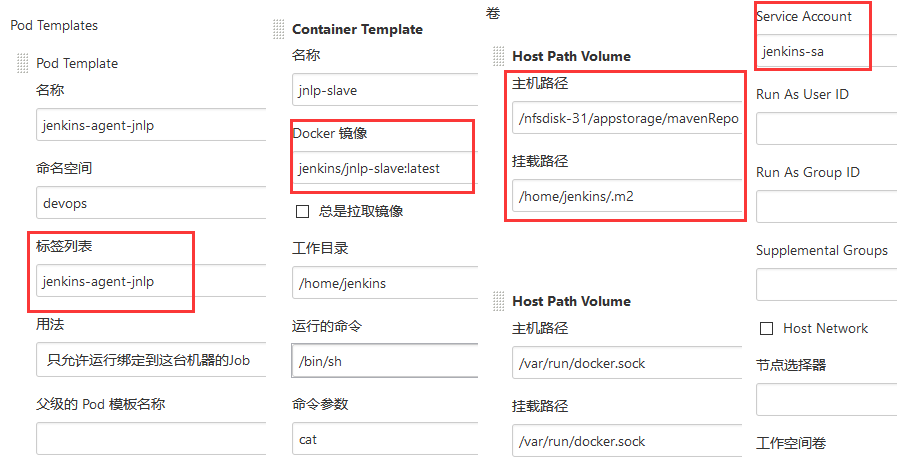899x472 pixels.
Task: Open the 用法 usage dropdown
Action: (x=151, y=360)
